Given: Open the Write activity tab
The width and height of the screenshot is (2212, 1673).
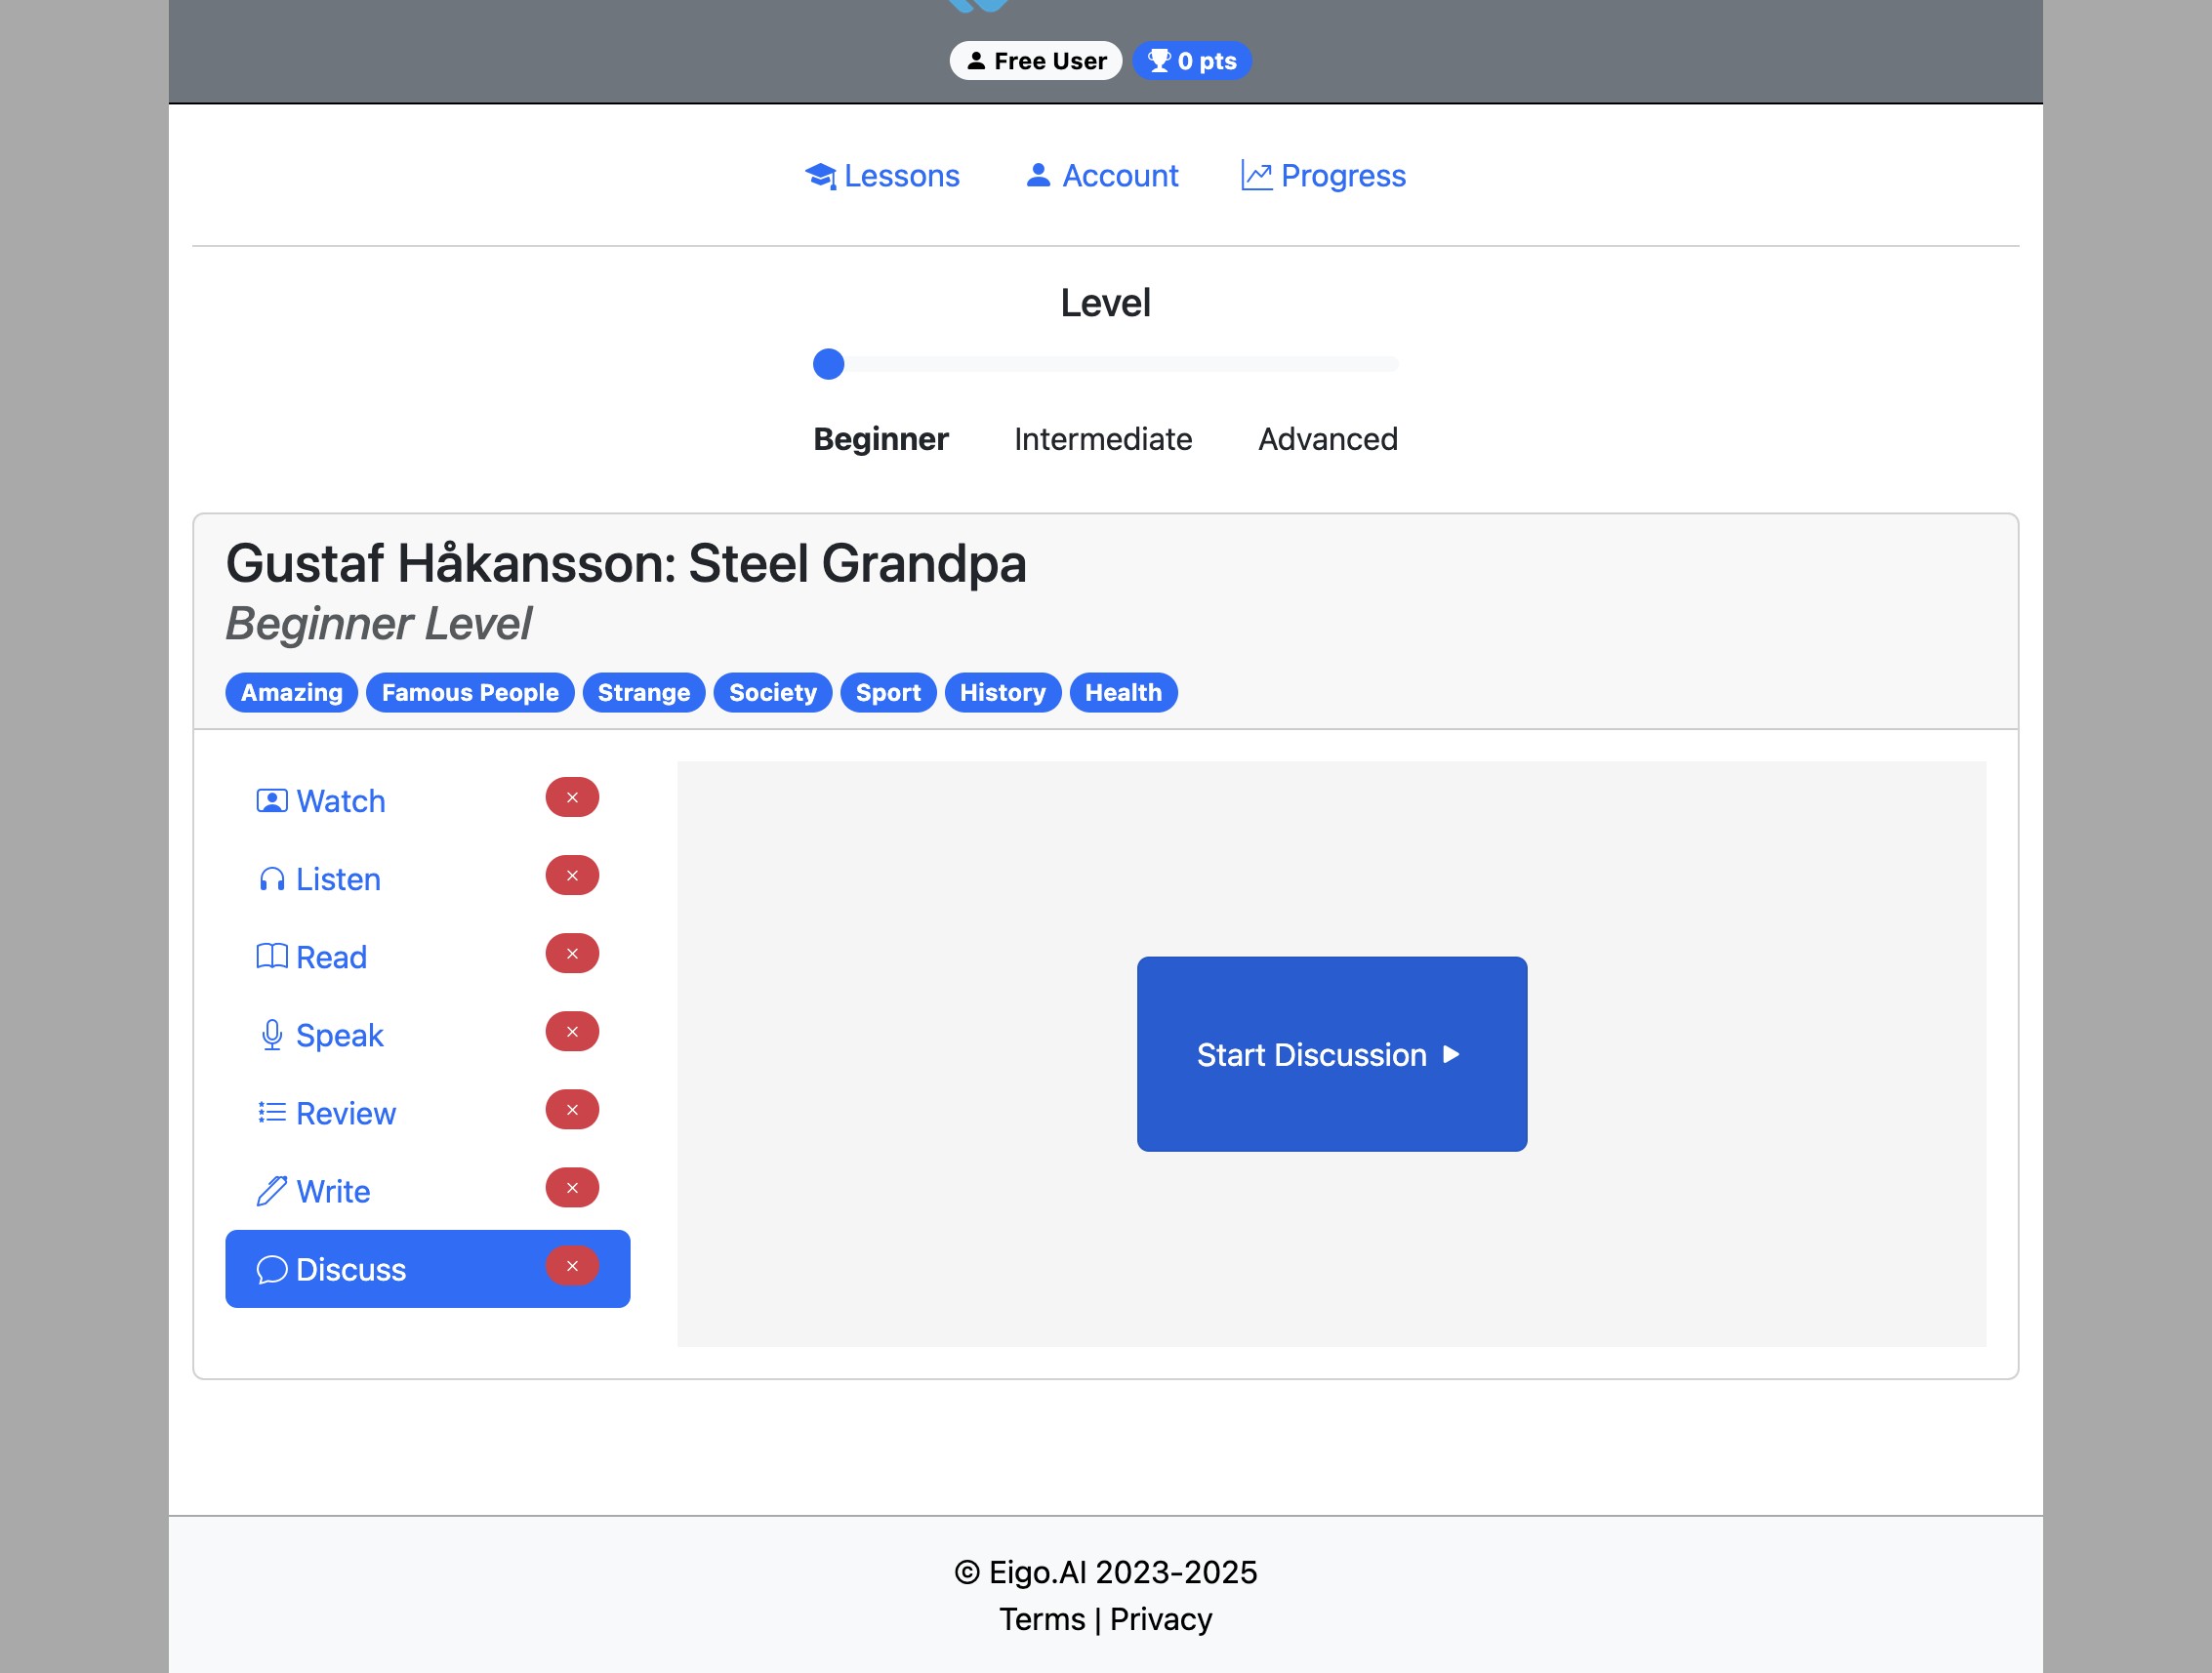Looking at the screenshot, I should coord(428,1191).
